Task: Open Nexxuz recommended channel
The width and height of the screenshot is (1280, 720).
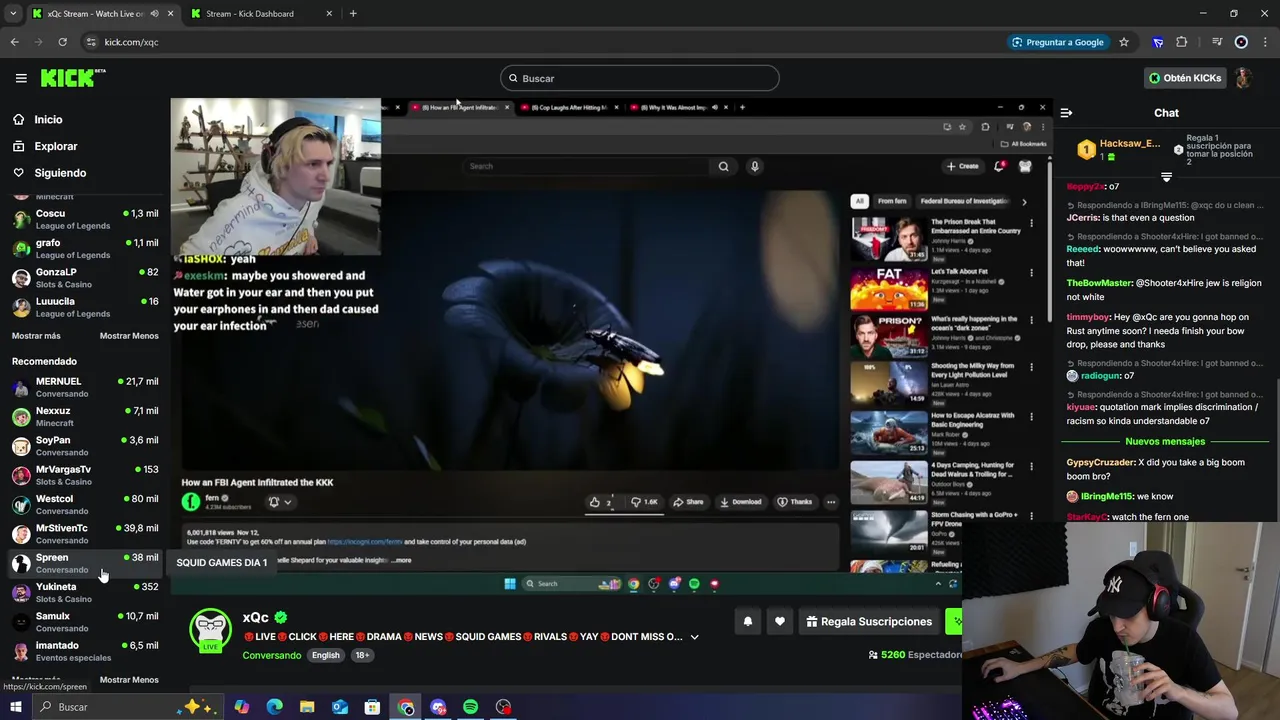Action: [x=84, y=416]
